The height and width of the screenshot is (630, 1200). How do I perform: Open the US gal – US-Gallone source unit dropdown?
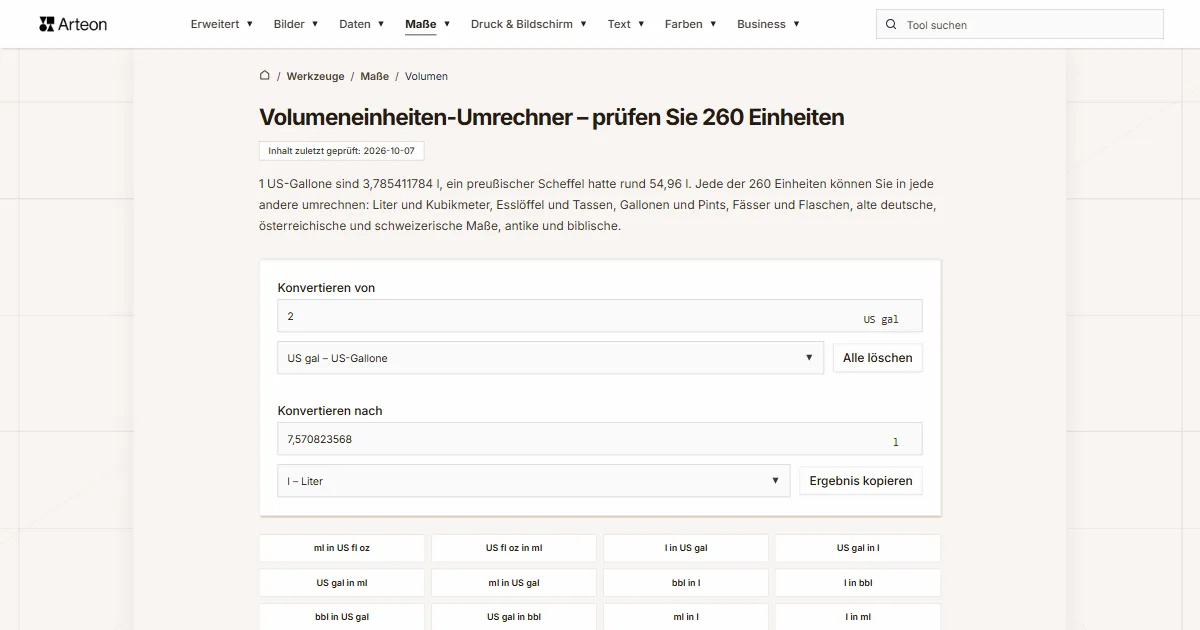coord(551,358)
